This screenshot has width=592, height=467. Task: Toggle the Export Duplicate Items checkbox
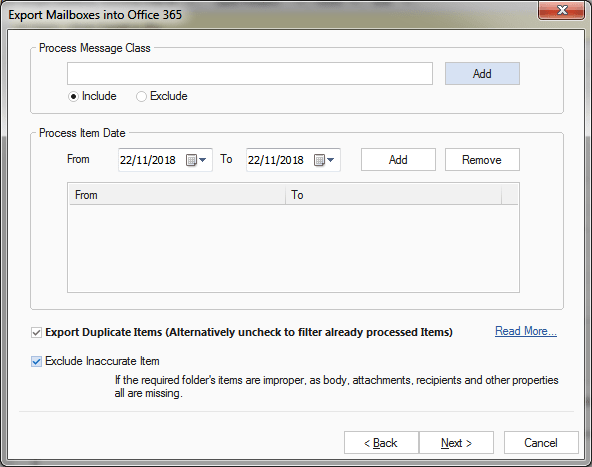[36, 333]
